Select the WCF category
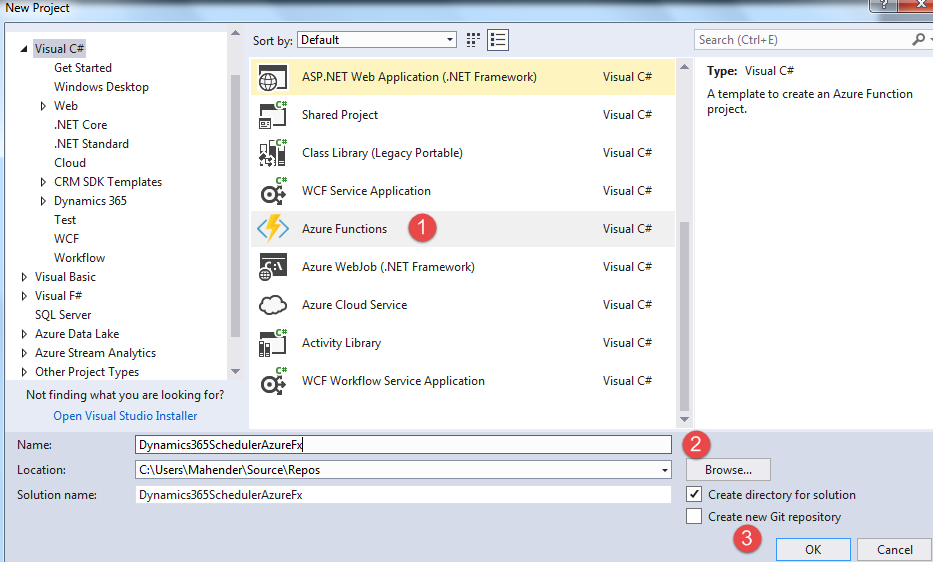 (66, 239)
